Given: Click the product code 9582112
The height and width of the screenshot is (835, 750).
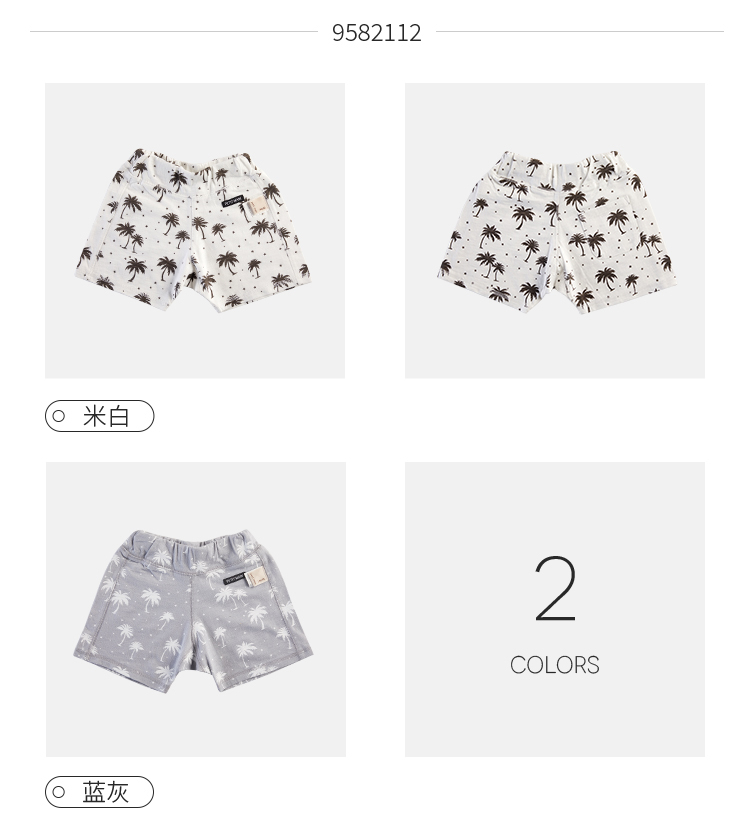Looking at the screenshot, I should point(377,32).
